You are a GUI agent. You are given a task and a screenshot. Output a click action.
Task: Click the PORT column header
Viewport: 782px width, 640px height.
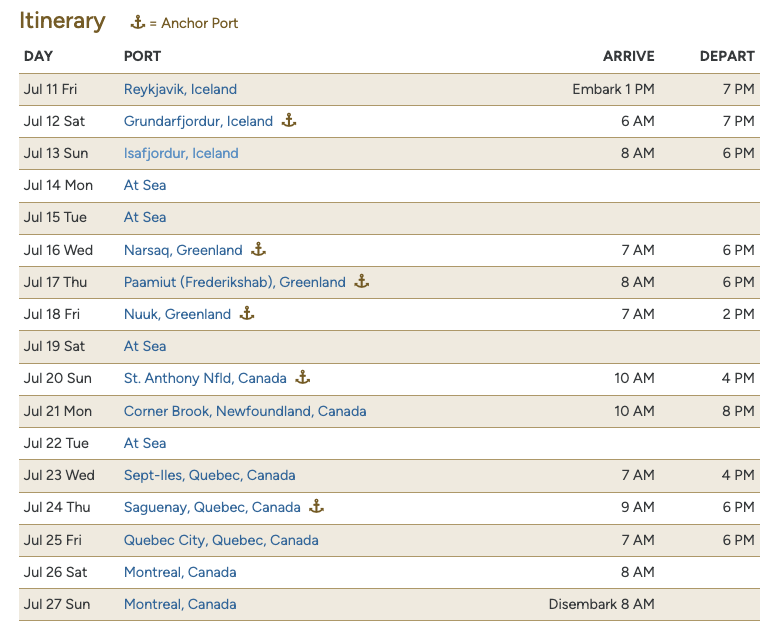[x=142, y=56]
